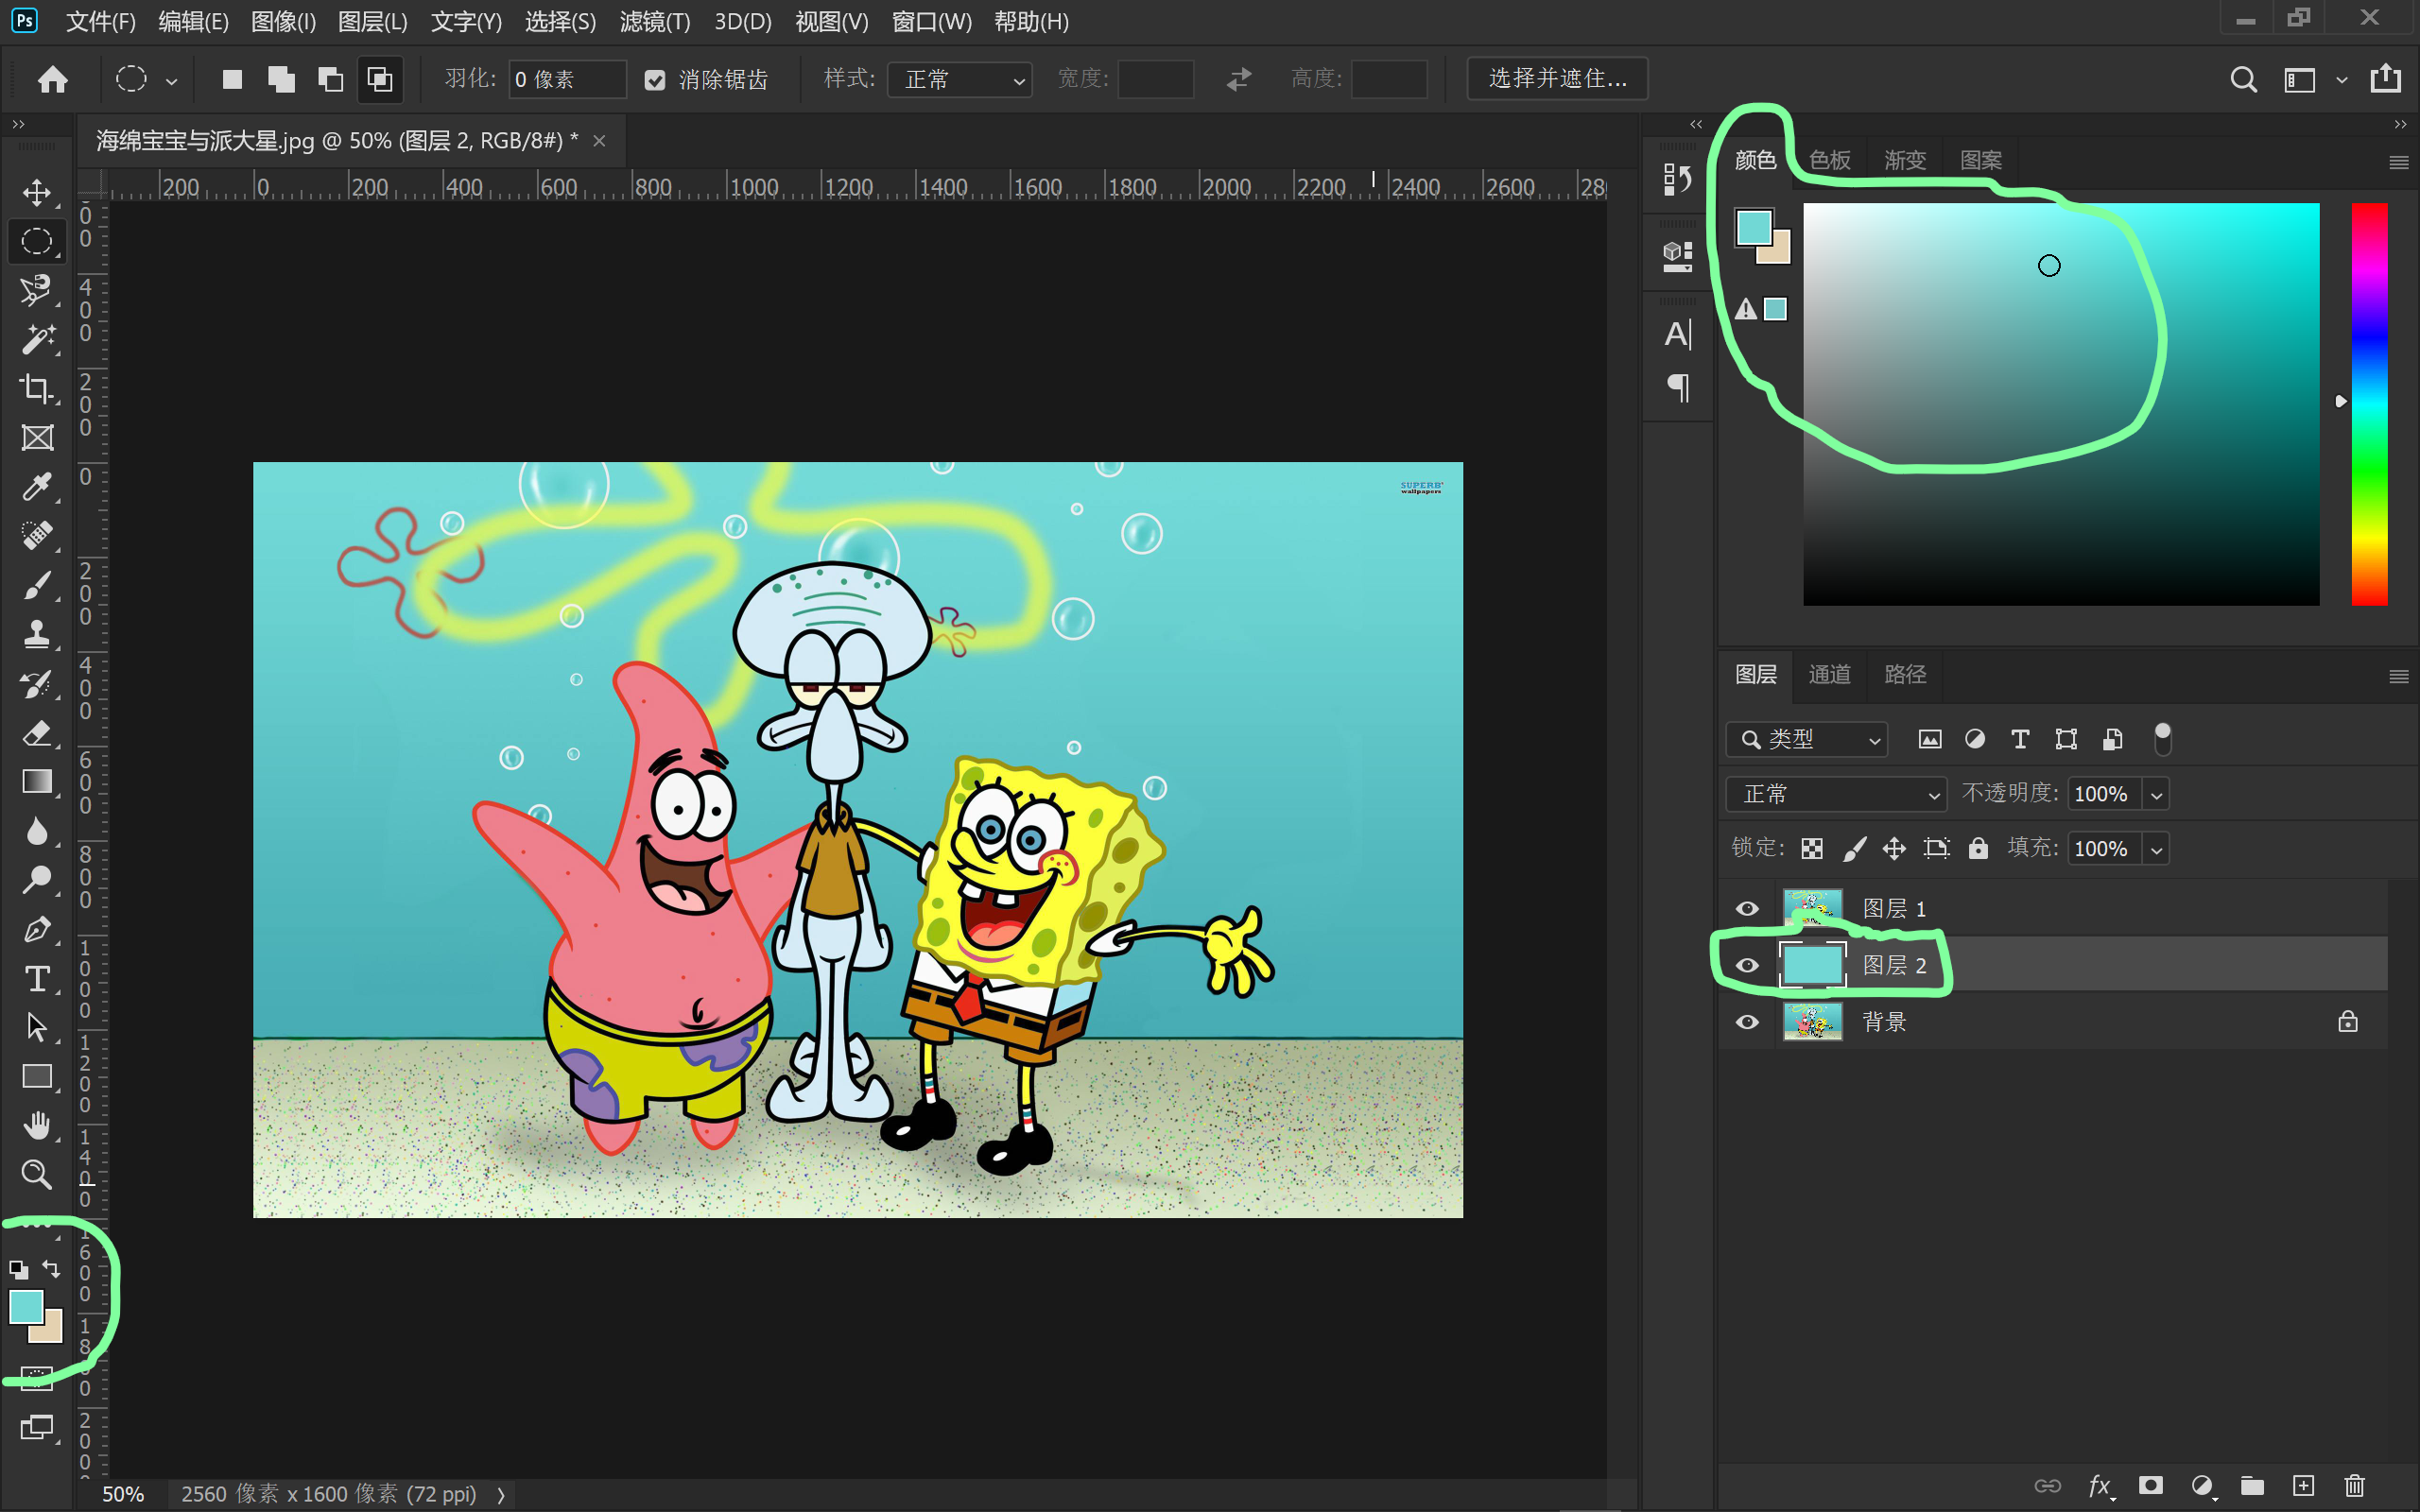This screenshot has height=1512, width=2420.
Task: Select the Frame tool
Action: (x=37, y=437)
